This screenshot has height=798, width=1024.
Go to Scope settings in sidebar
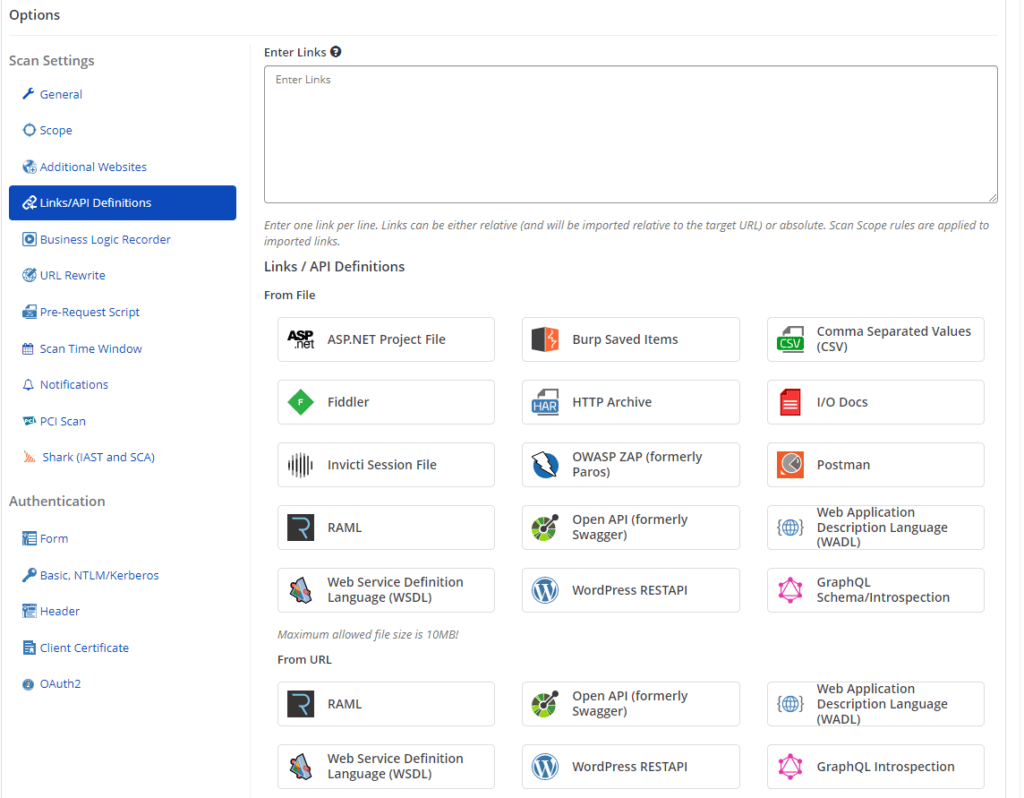[x=56, y=130]
